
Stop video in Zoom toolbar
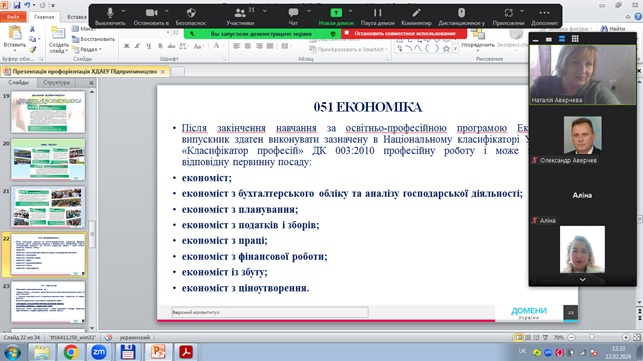tap(151, 16)
